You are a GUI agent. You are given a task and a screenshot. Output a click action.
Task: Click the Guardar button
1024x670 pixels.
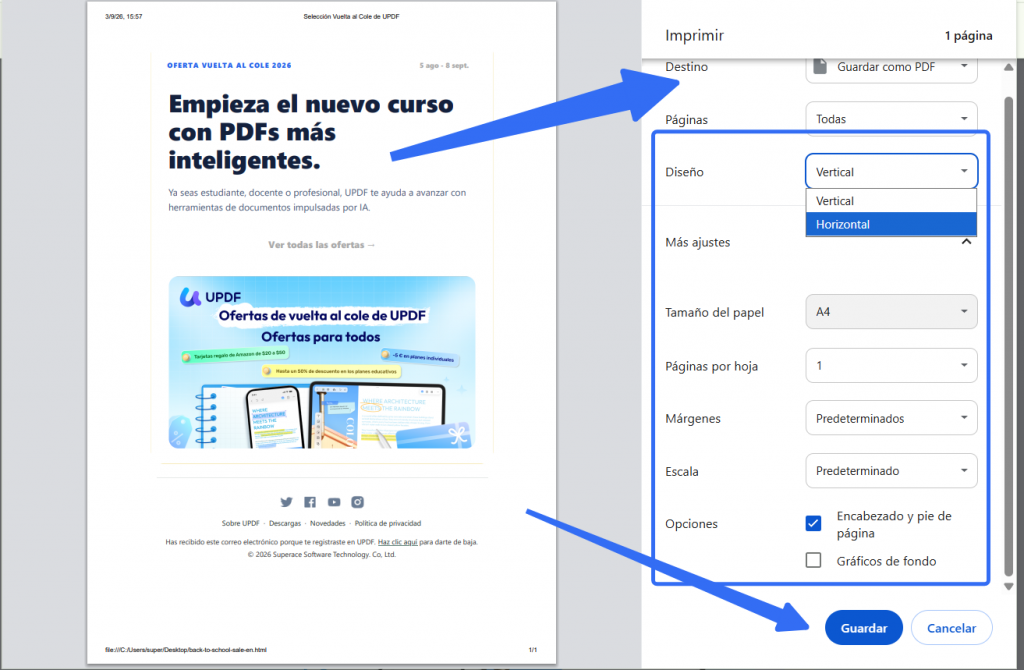[x=863, y=628]
